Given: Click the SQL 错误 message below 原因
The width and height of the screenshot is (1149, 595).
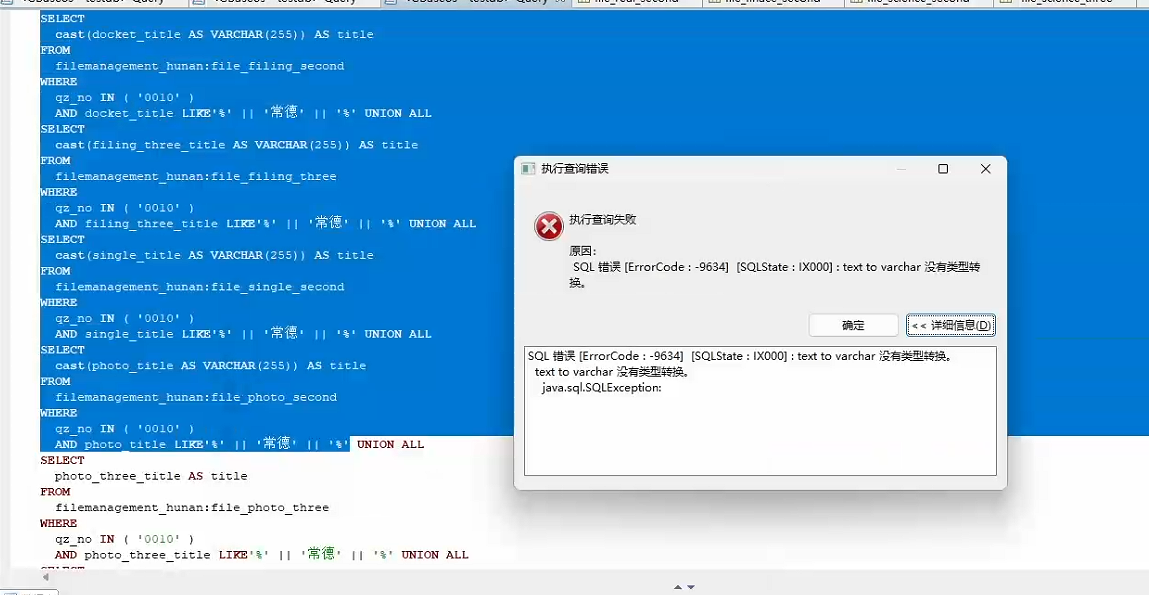Looking at the screenshot, I should 775,275.
